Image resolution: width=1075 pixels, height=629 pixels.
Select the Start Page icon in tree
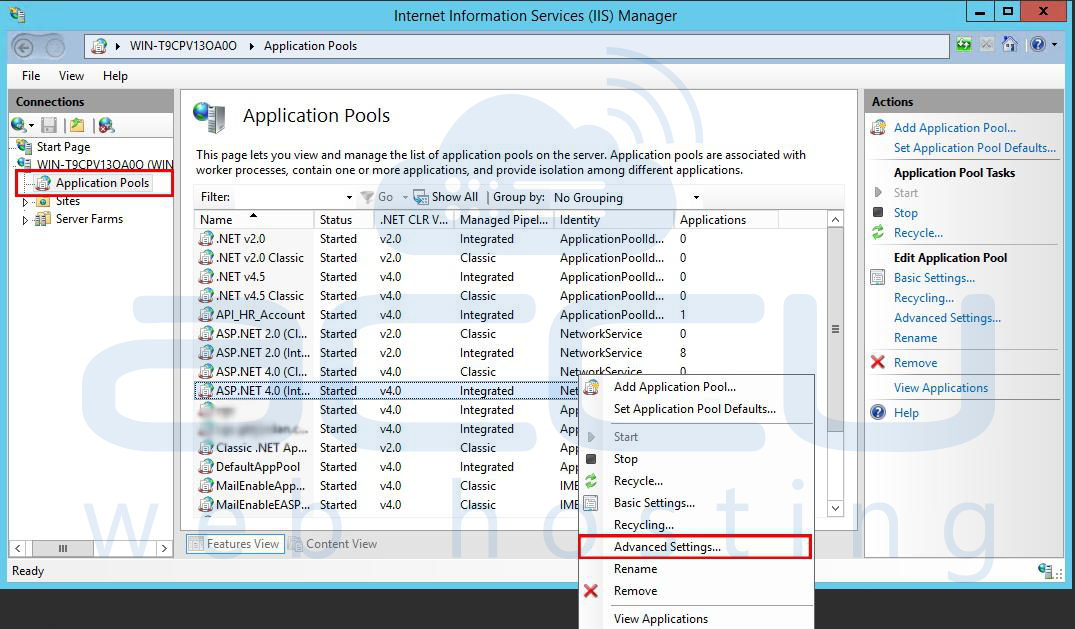point(25,146)
